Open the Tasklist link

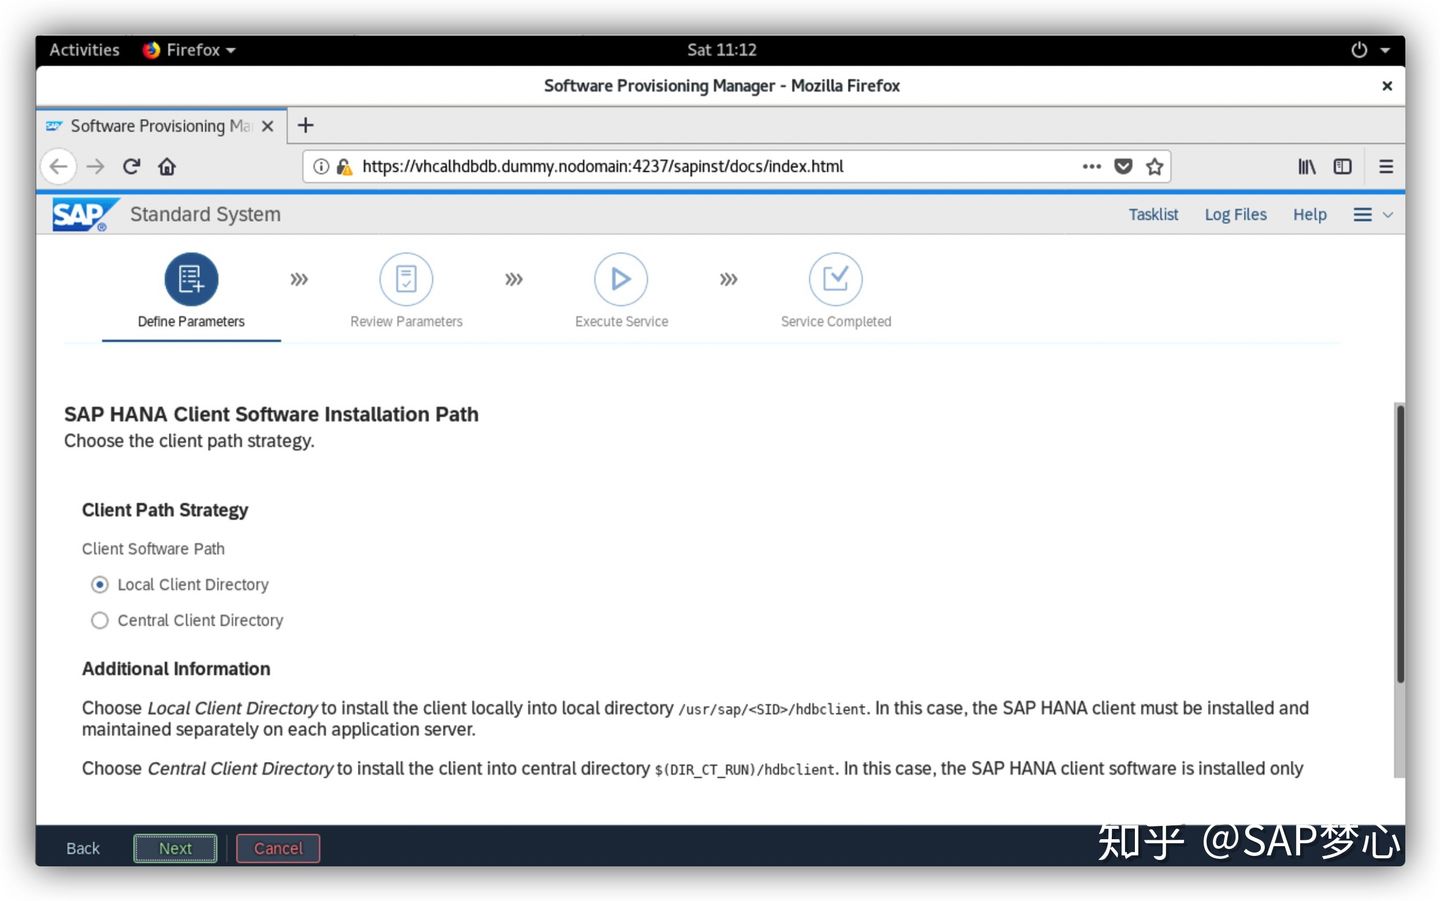click(x=1153, y=215)
